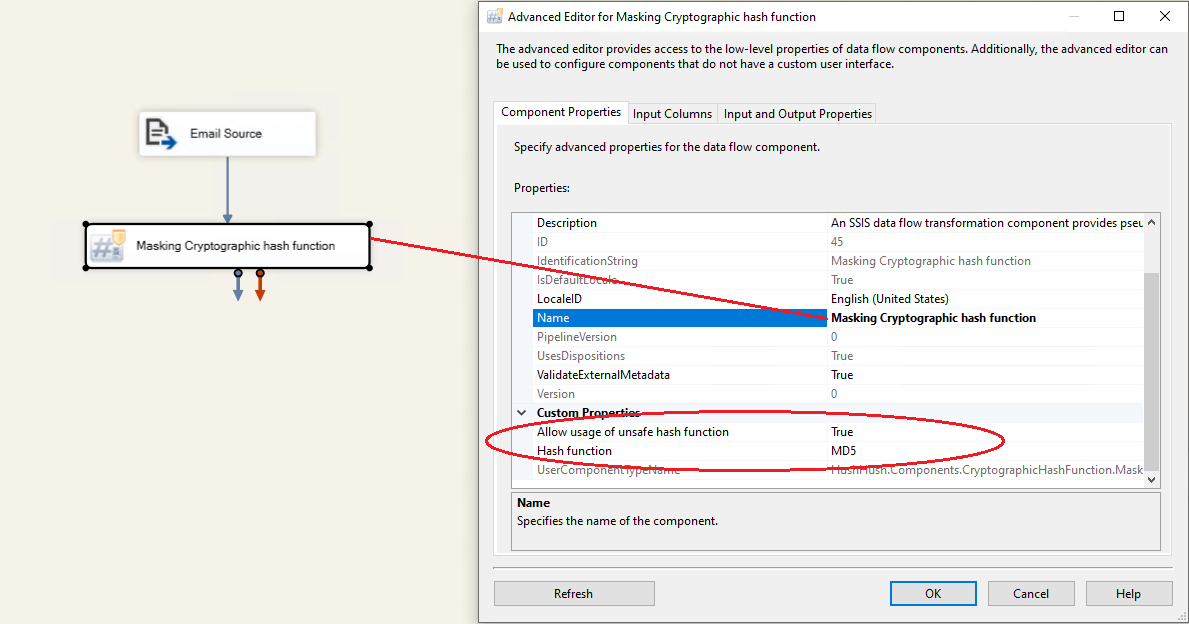
Task: Select the Hash function MD5 value
Action: click(985, 451)
